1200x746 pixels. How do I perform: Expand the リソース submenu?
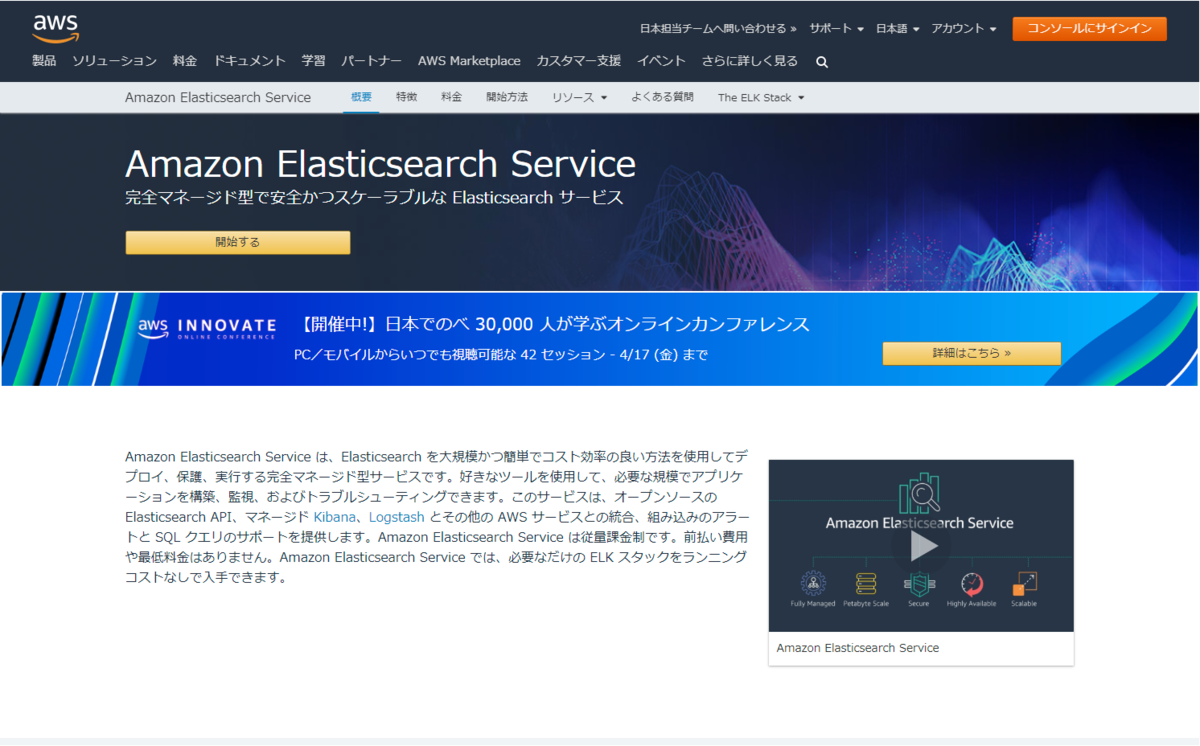pos(579,97)
